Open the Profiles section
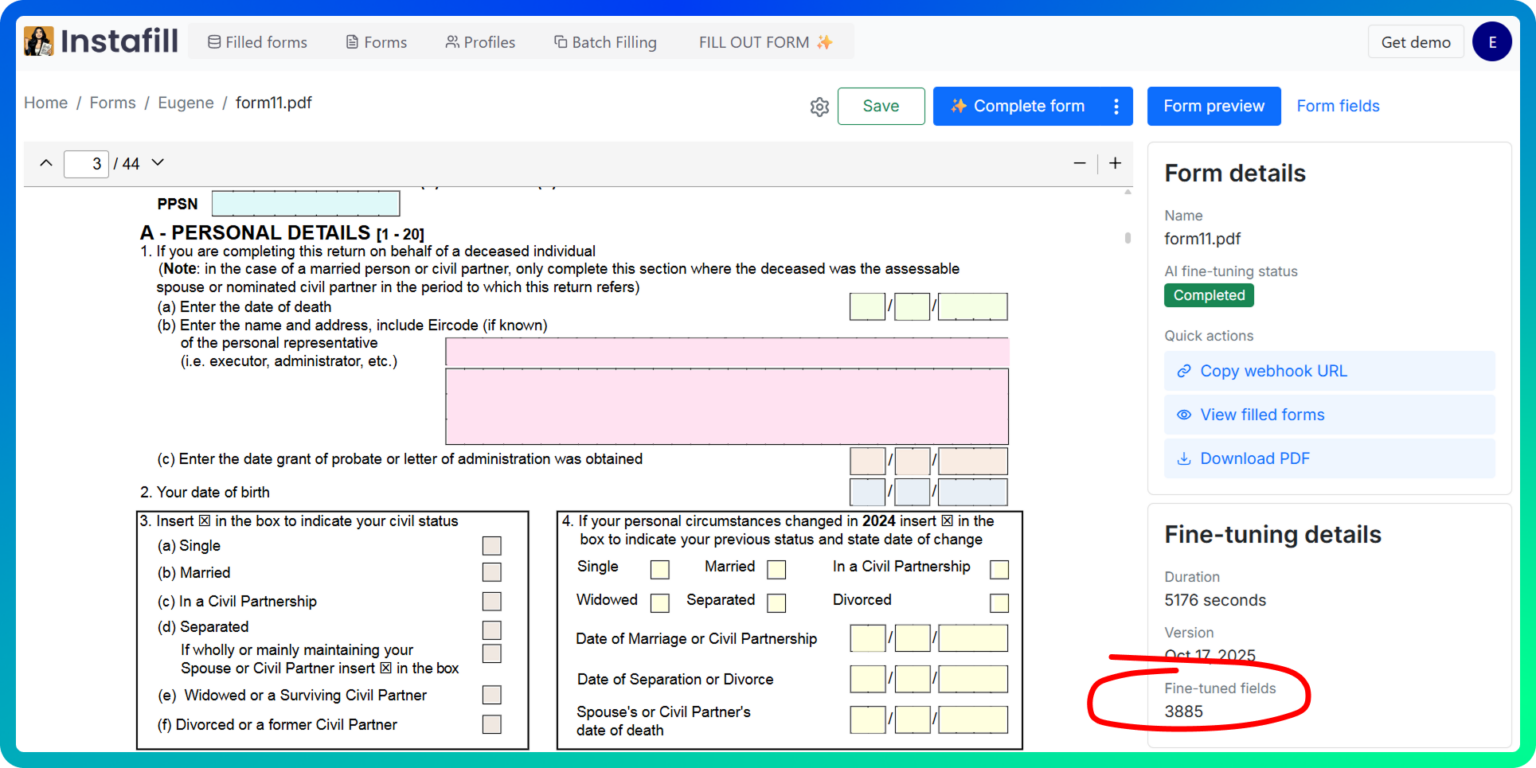Screen dimensions: 1536x768 point(480,41)
